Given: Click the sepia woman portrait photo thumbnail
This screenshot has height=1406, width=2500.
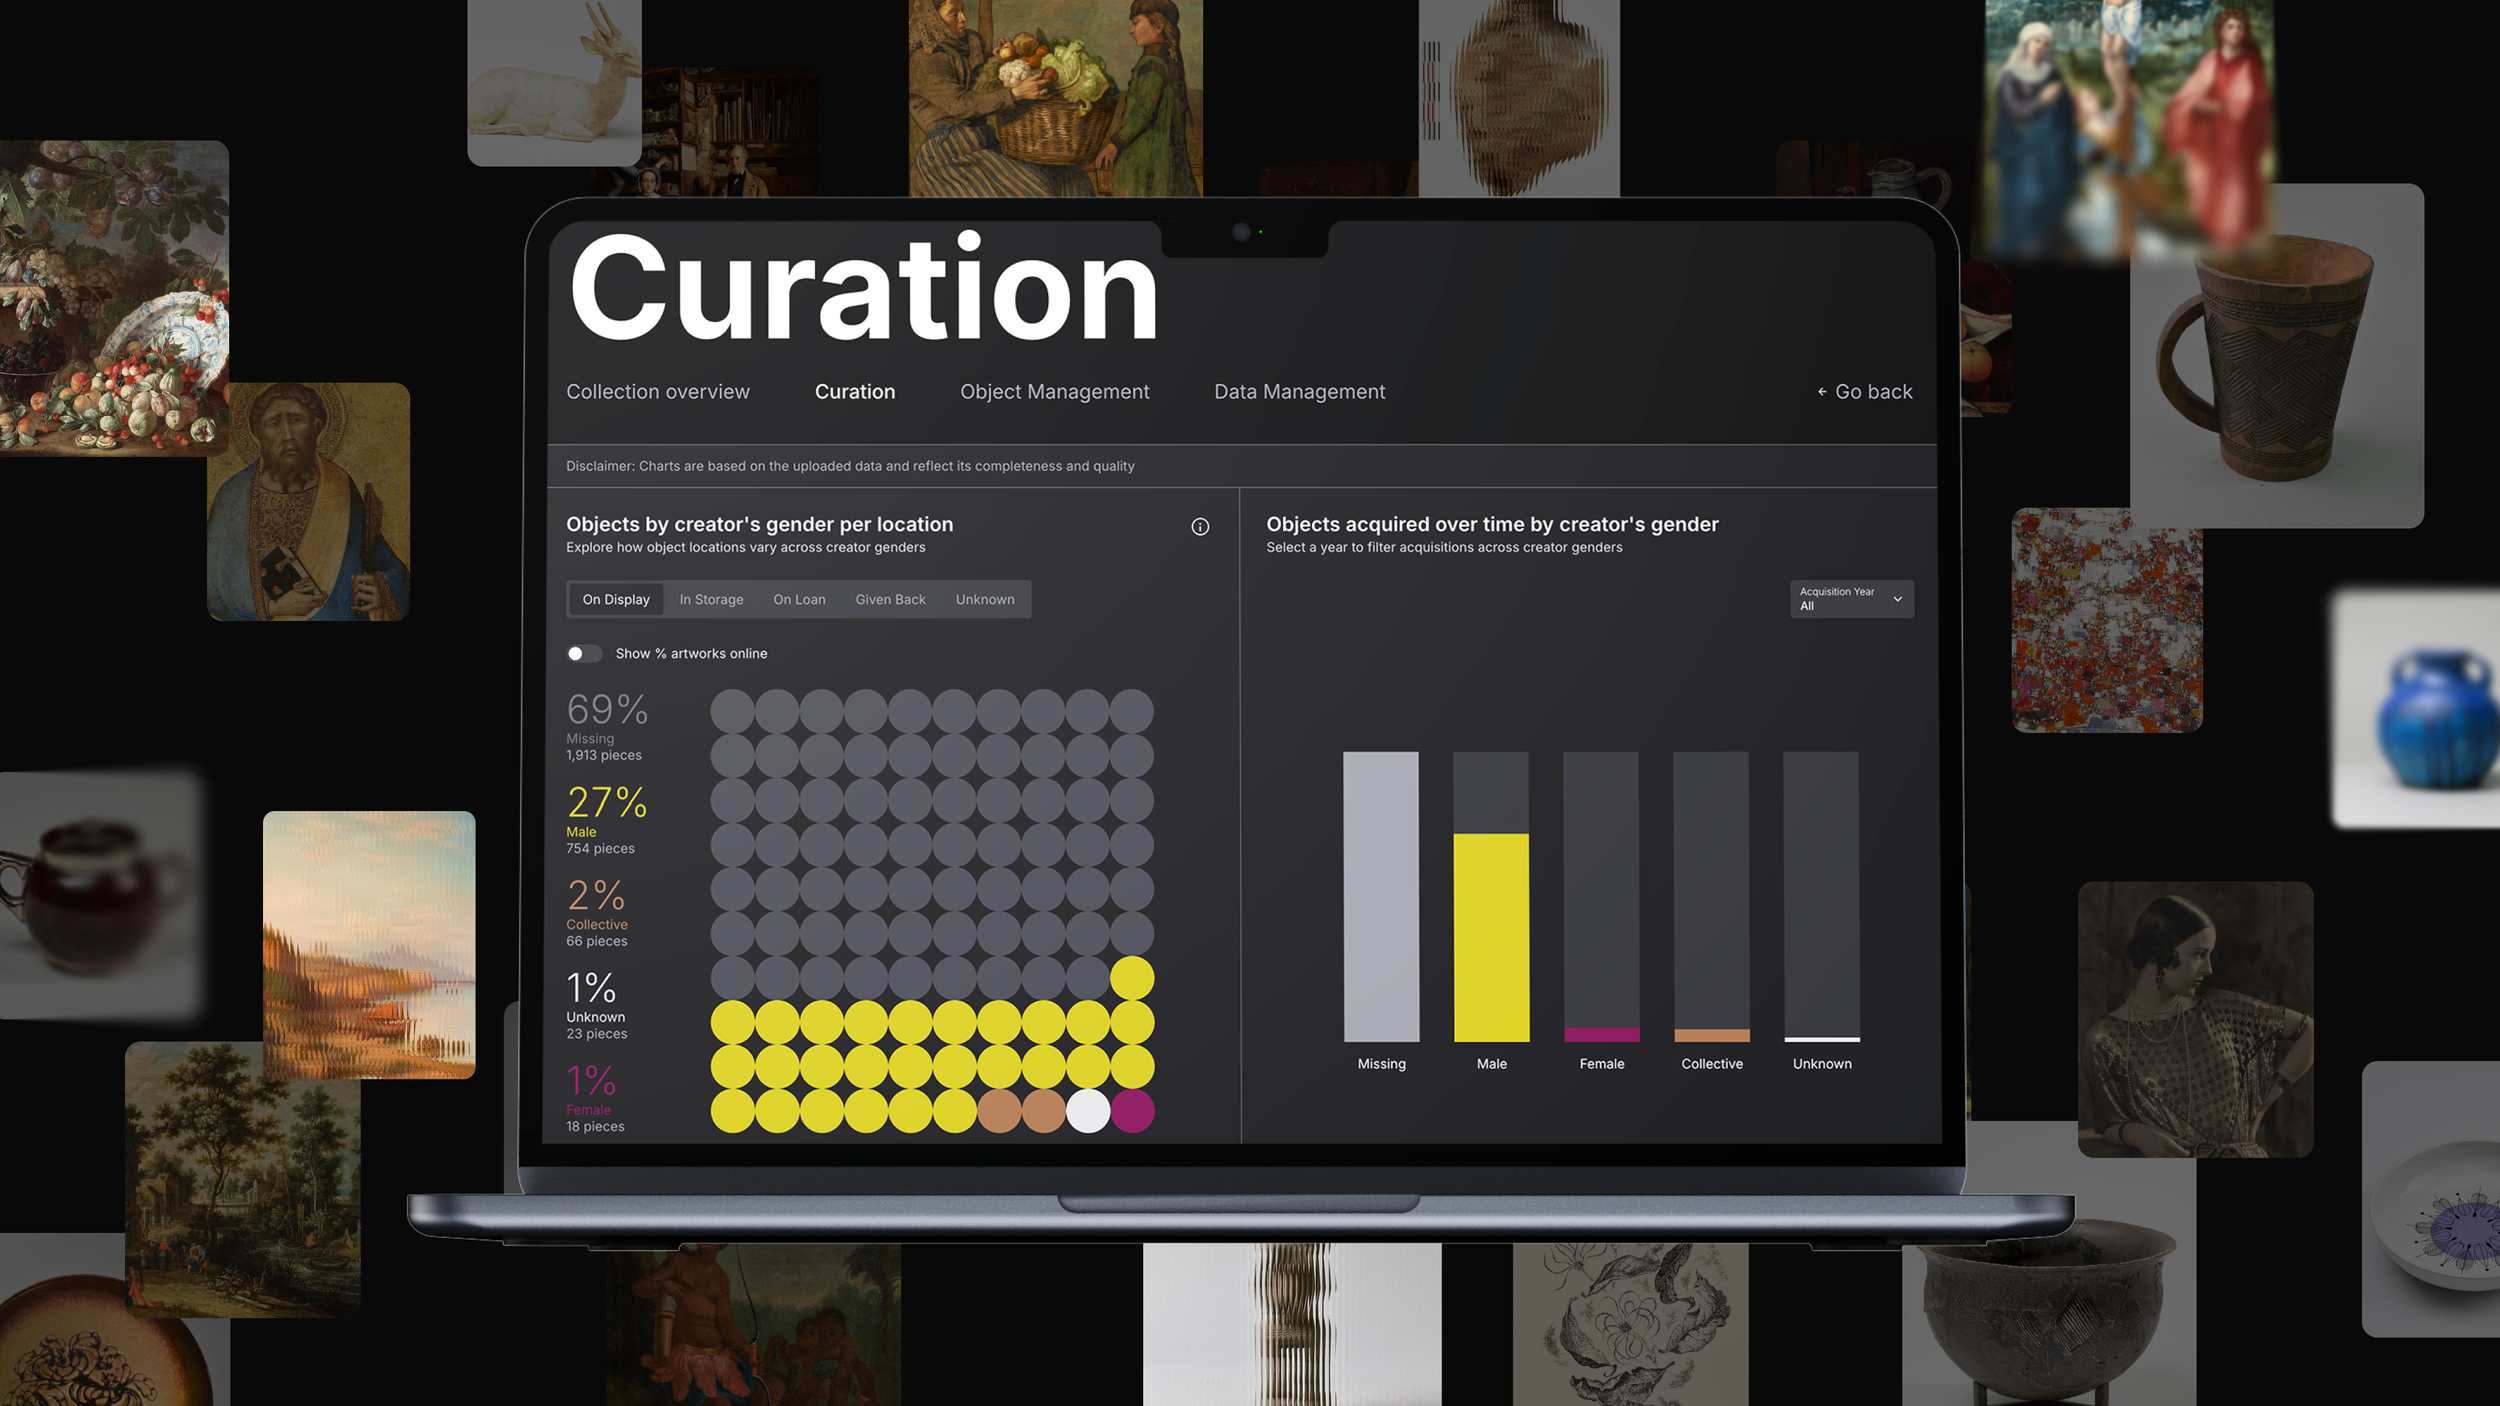Looking at the screenshot, I should pyautogui.click(x=2194, y=1018).
